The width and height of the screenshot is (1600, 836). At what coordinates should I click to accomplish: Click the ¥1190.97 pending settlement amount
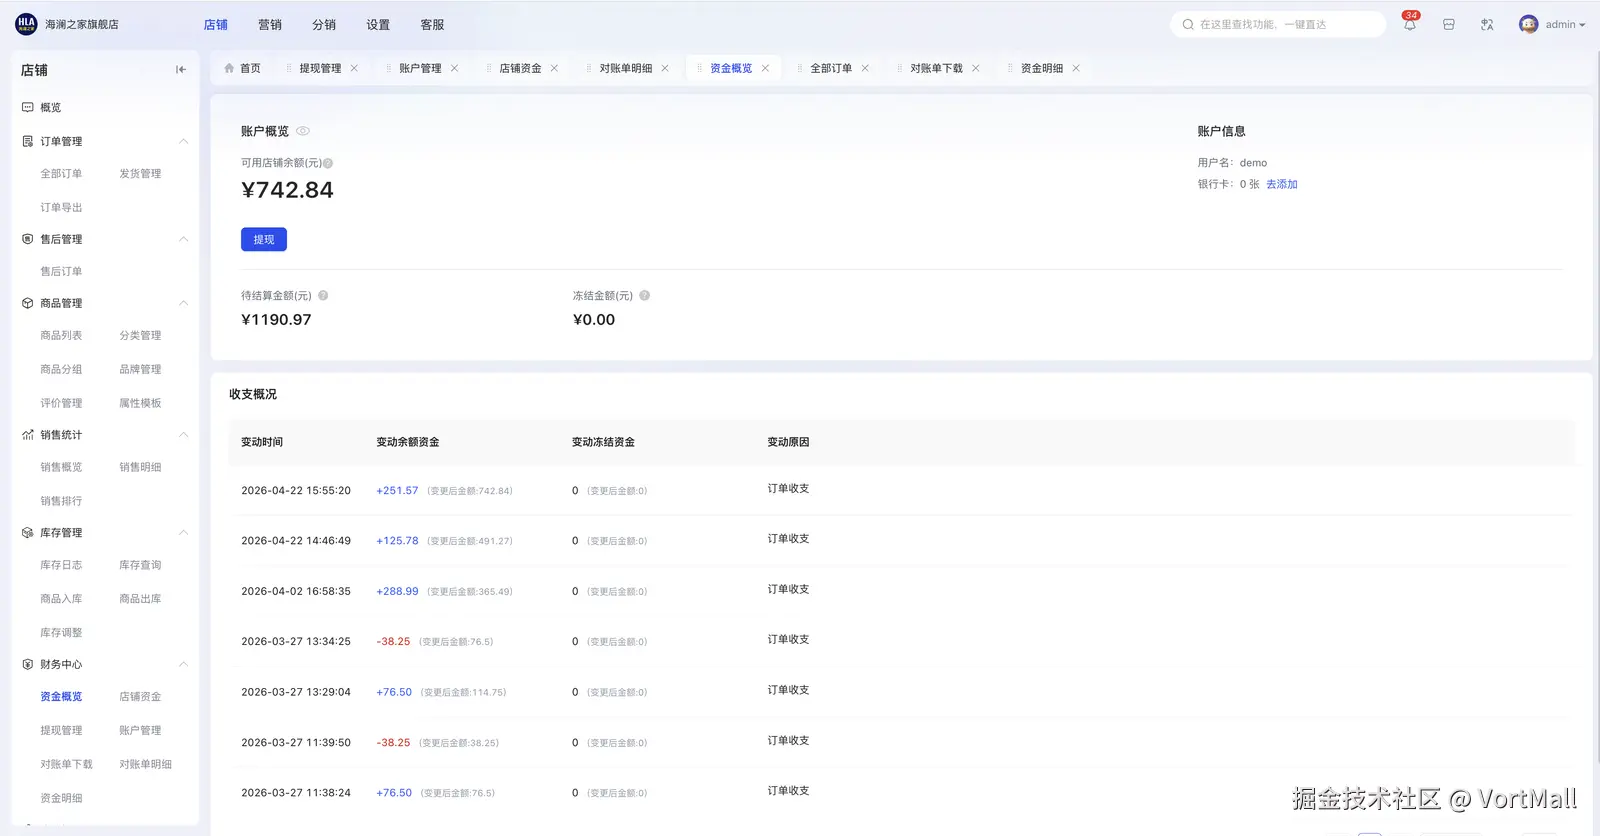pos(276,320)
